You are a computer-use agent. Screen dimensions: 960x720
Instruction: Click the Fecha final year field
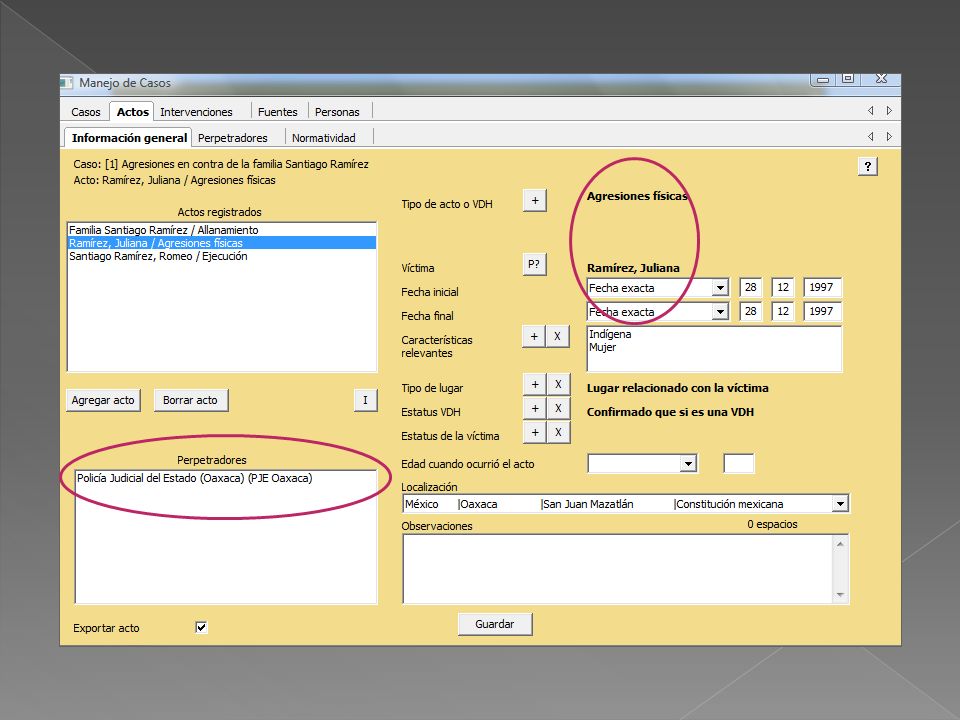822,311
